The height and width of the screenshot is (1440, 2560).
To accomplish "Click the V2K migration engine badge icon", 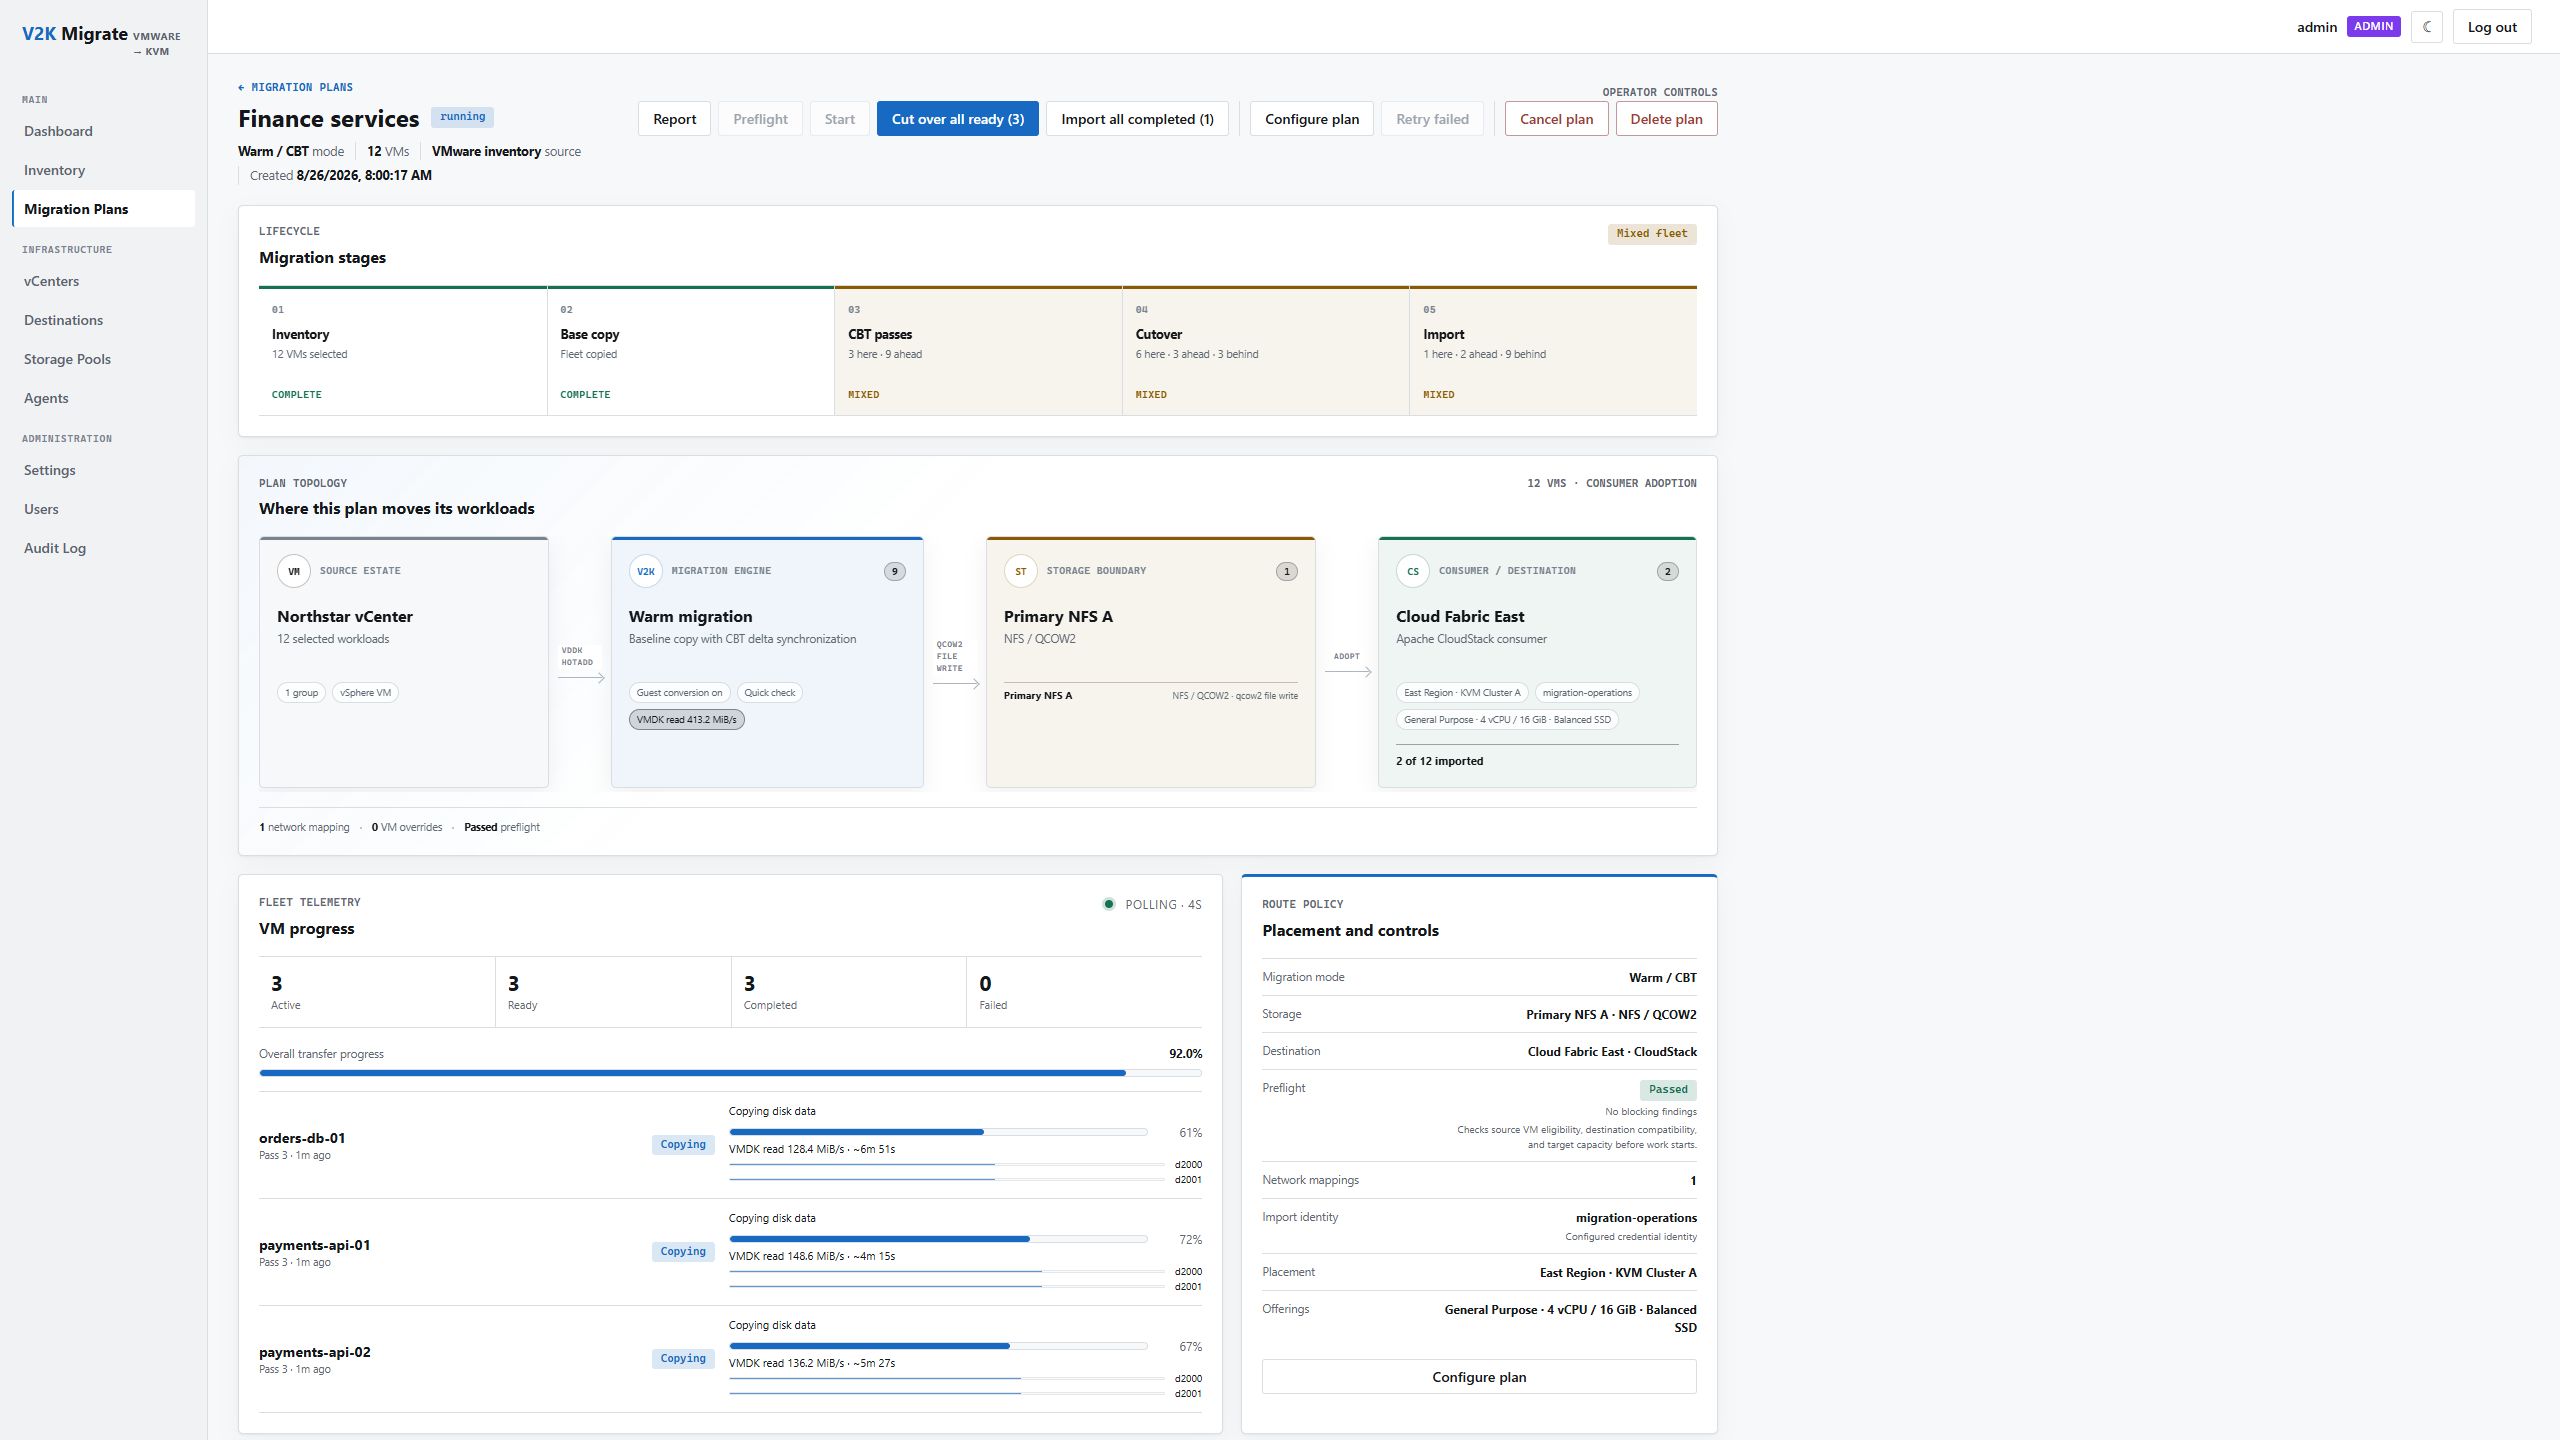I will tap(646, 572).
